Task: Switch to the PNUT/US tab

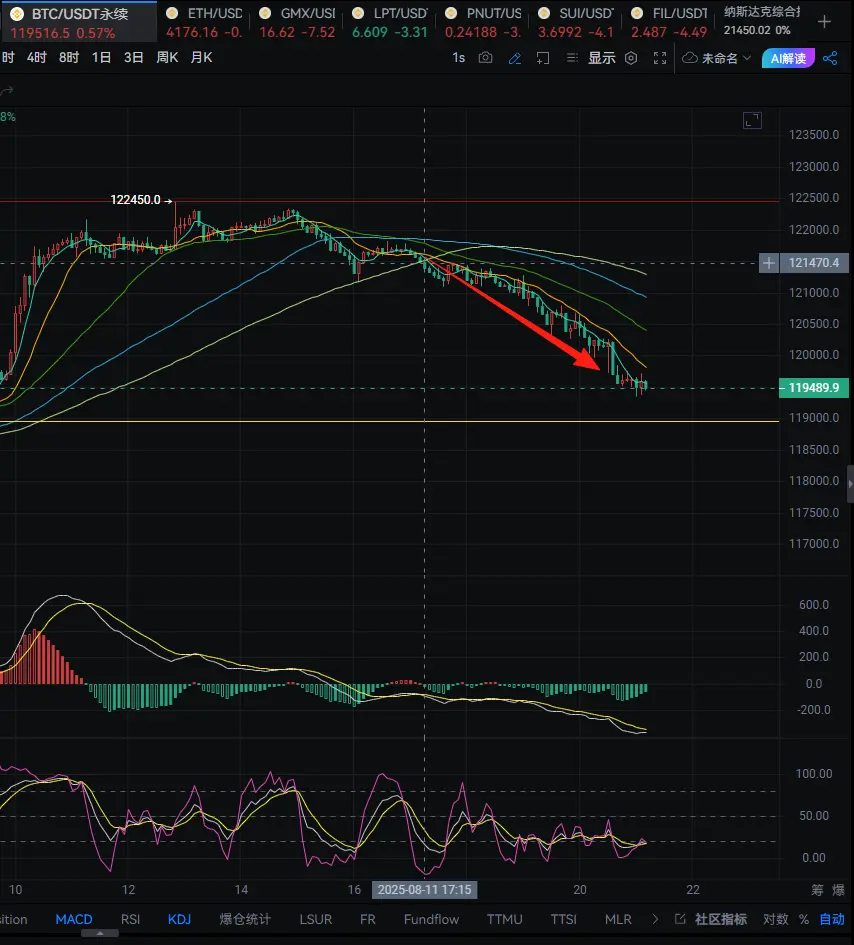Action: pos(482,22)
